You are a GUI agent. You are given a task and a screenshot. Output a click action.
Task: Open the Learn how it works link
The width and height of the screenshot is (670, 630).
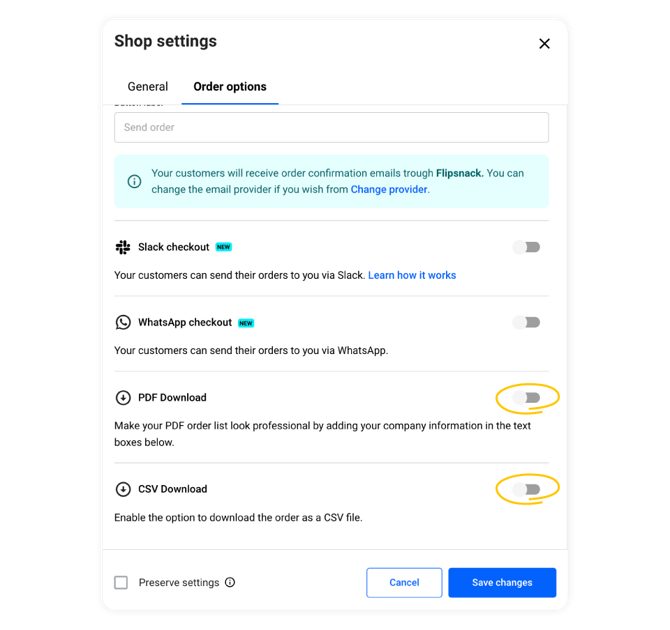(x=412, y=275)
